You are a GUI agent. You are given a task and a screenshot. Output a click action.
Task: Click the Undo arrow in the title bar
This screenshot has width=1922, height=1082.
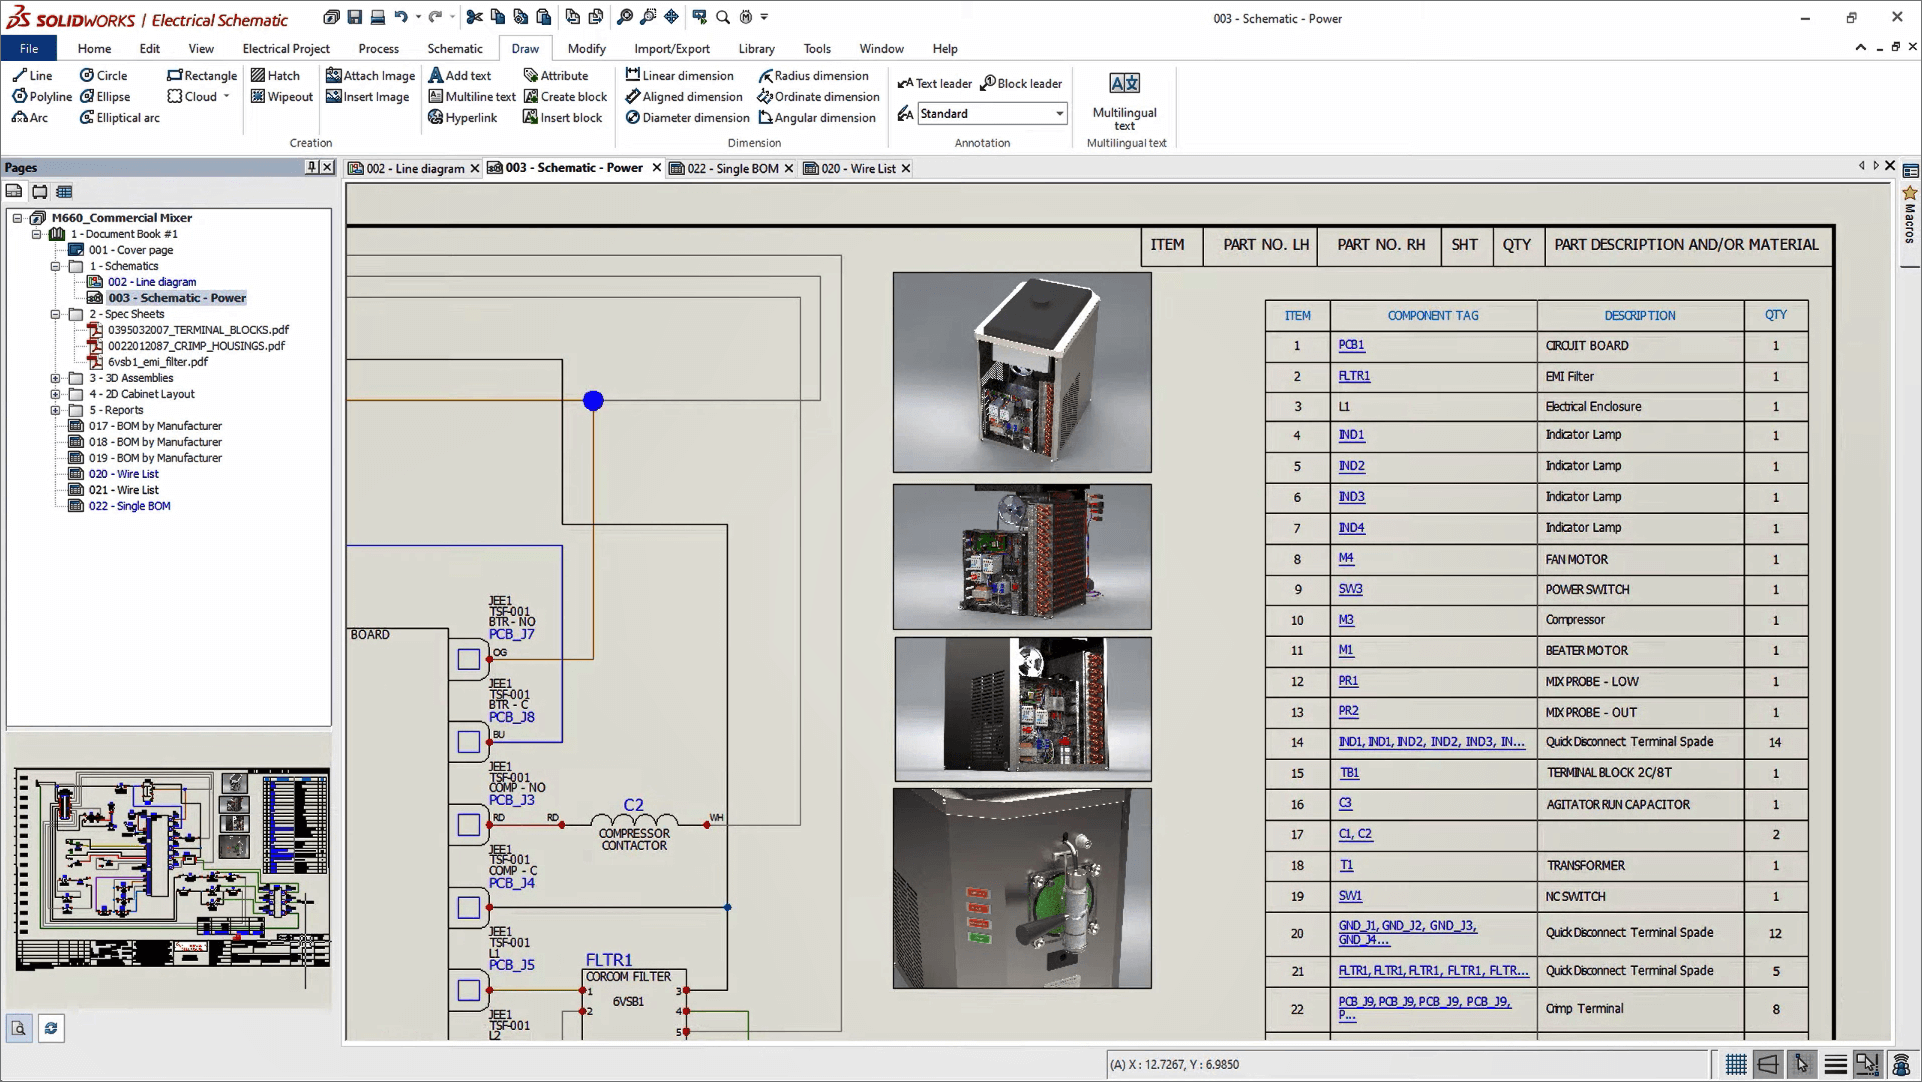tap(401, 17)
